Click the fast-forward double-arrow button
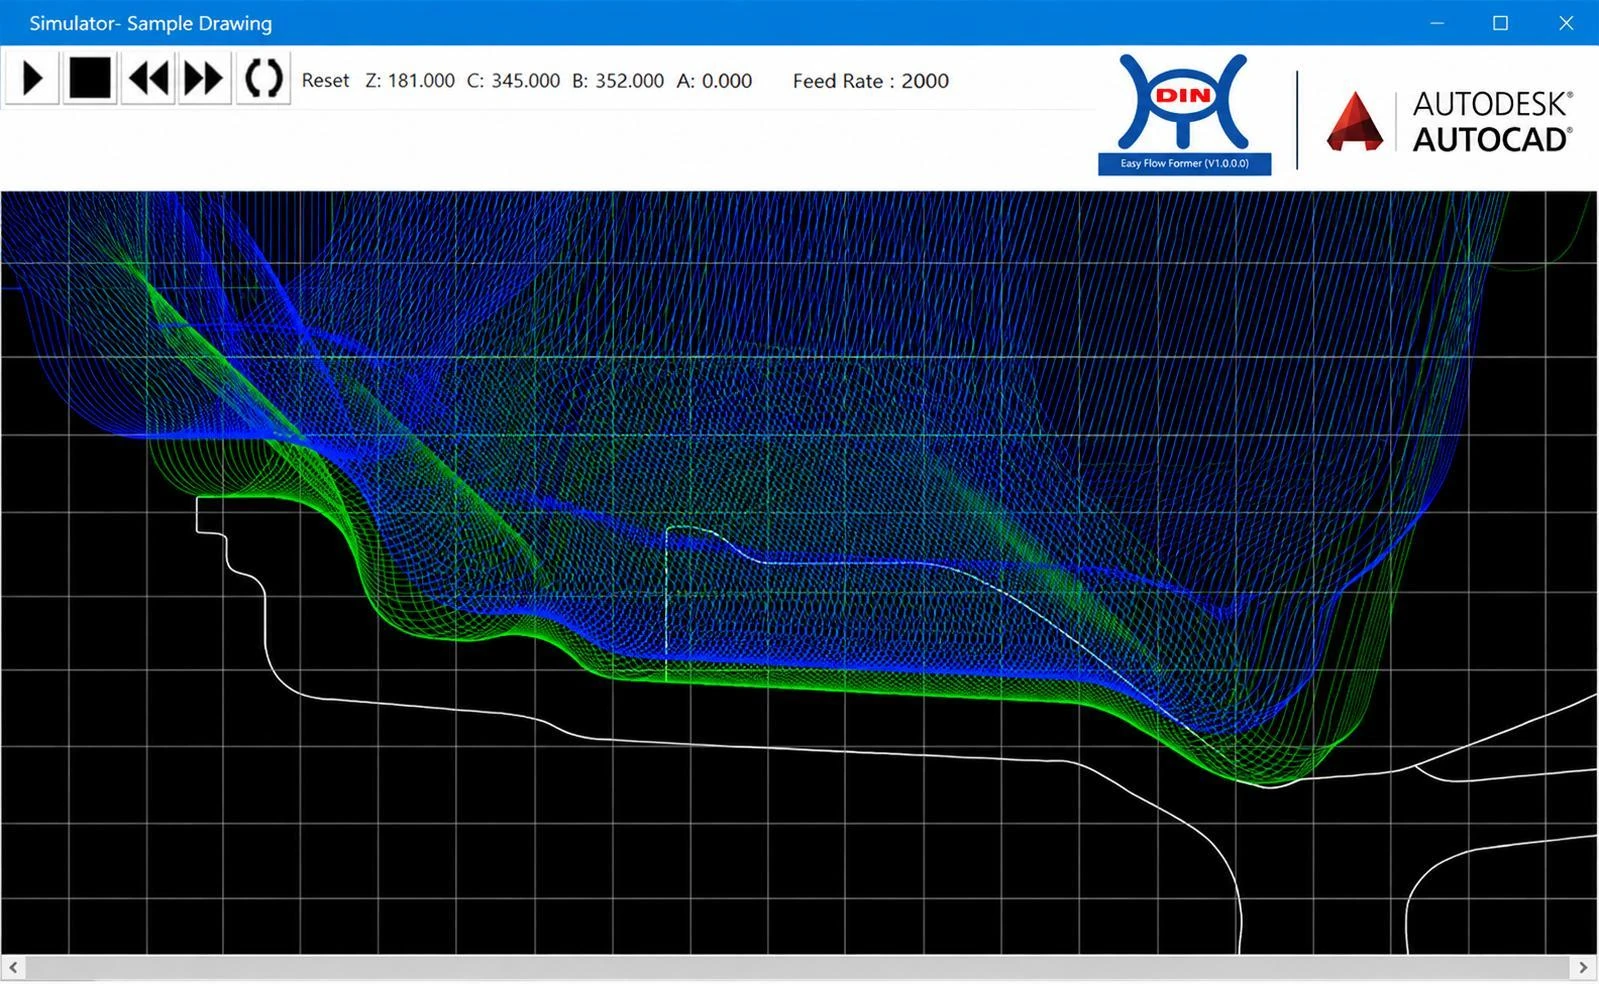 coord(205,78)
